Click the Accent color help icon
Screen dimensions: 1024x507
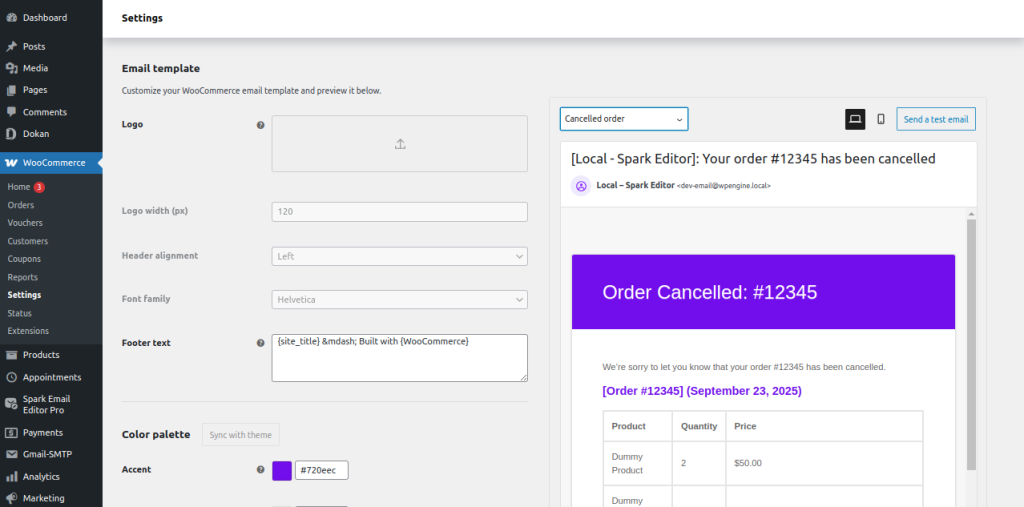point(261,469)
